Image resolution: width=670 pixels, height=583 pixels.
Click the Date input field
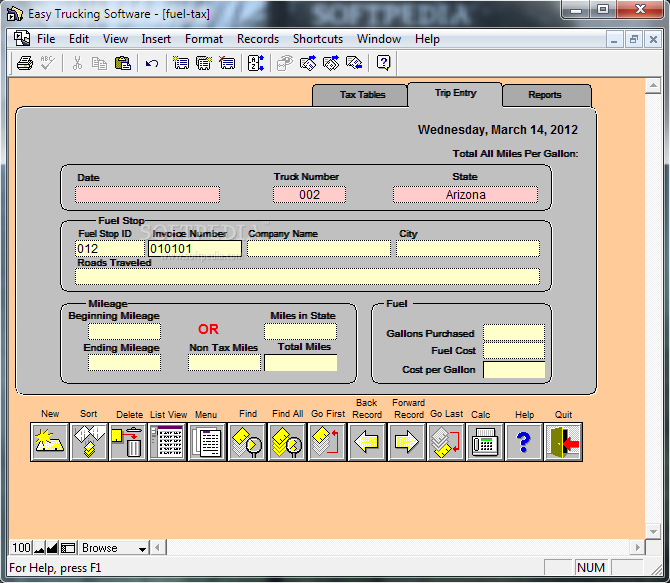147,194
